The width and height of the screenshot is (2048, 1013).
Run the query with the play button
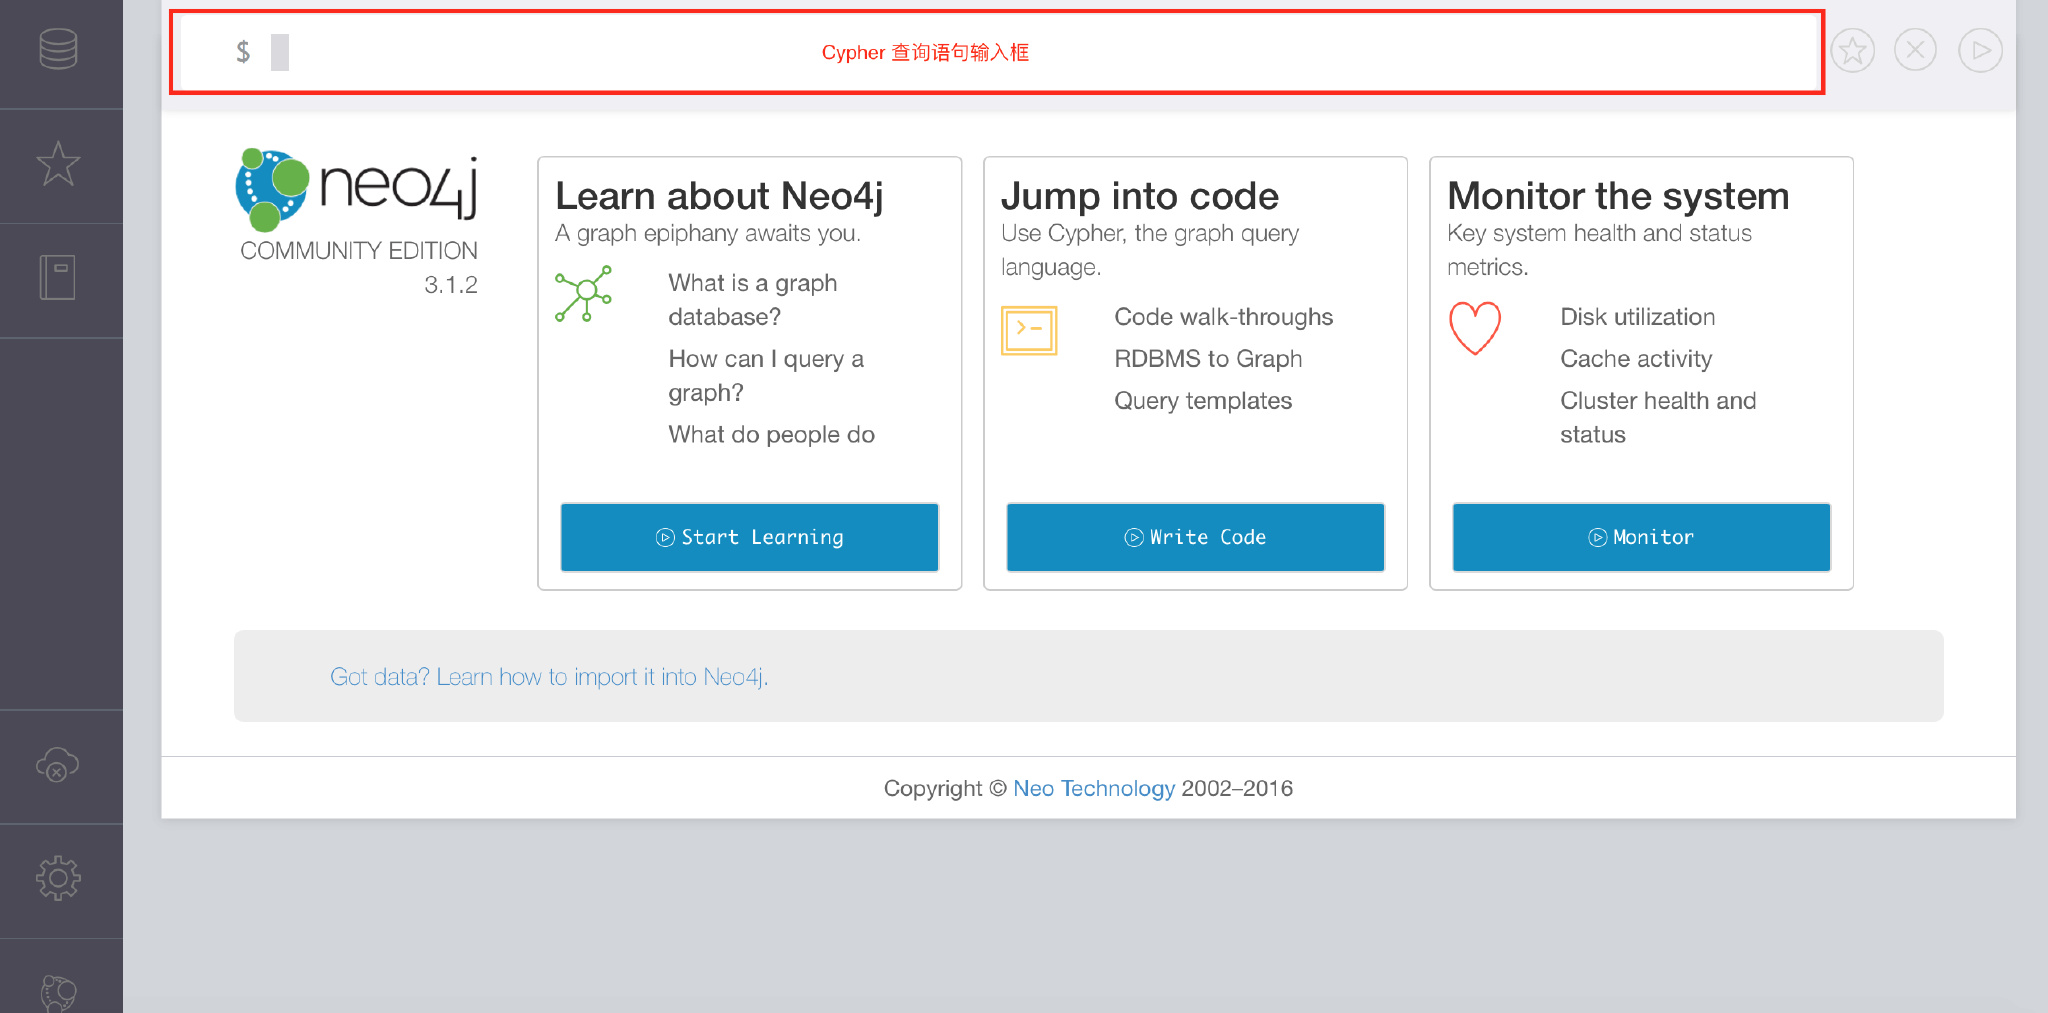tap(1981, 50)
